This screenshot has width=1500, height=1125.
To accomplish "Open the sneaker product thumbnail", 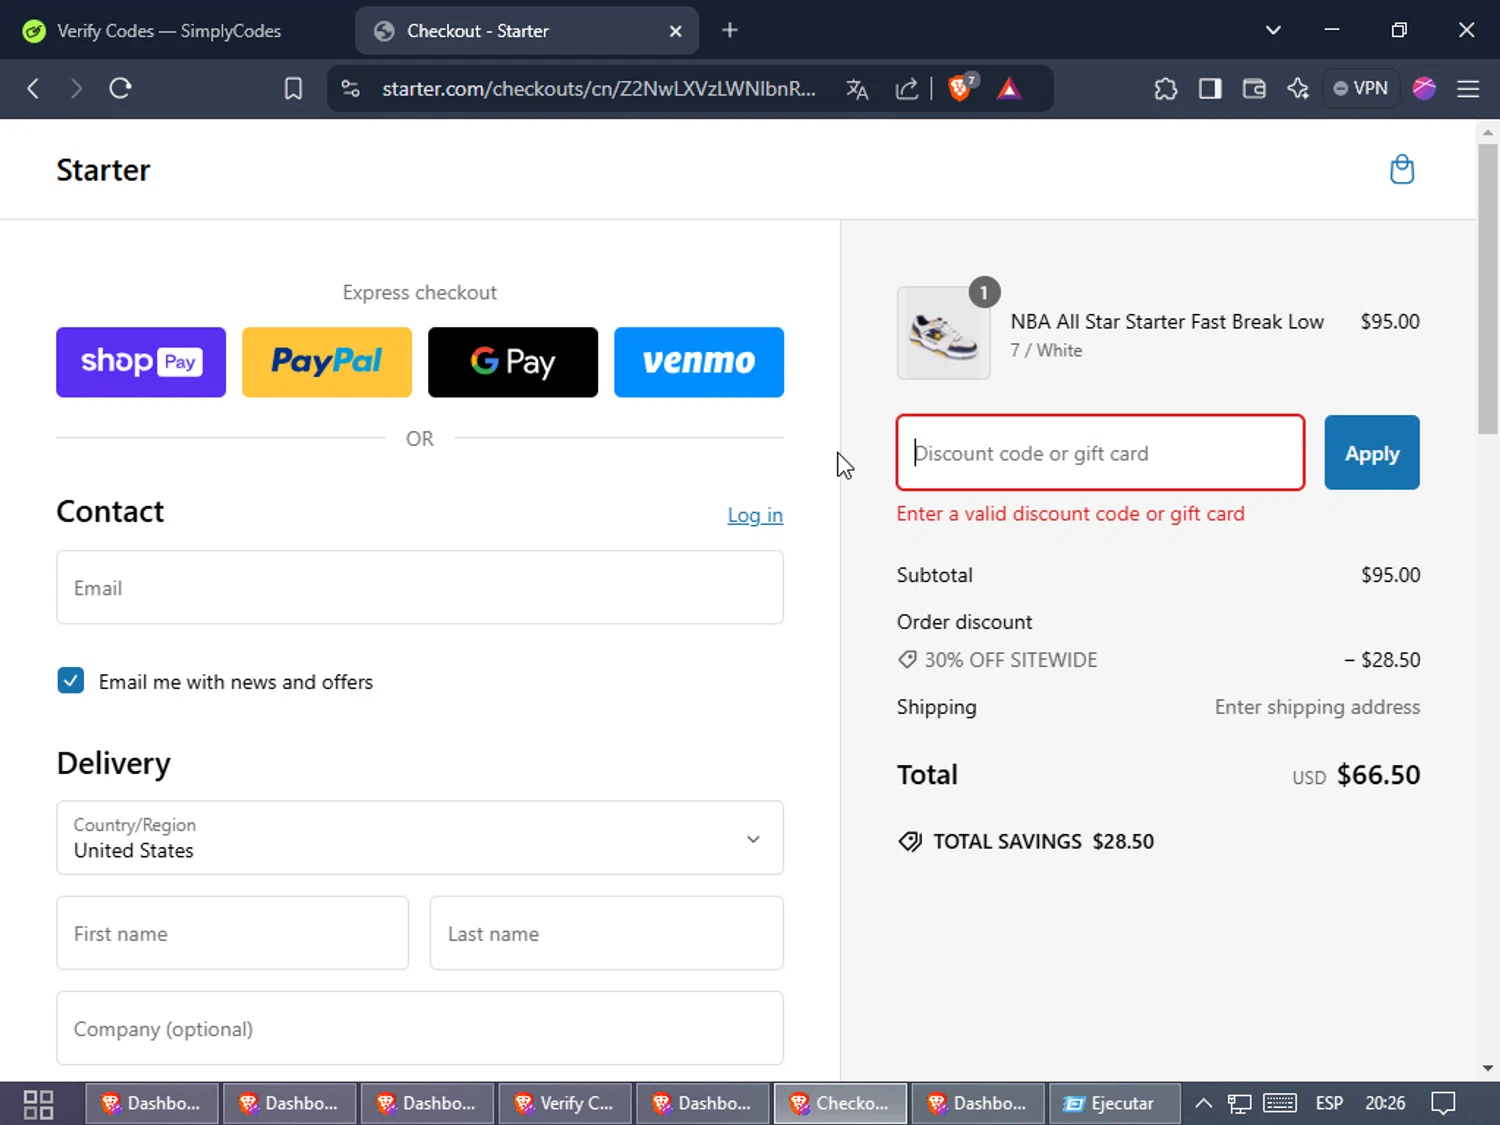I will tap(944, 333).
